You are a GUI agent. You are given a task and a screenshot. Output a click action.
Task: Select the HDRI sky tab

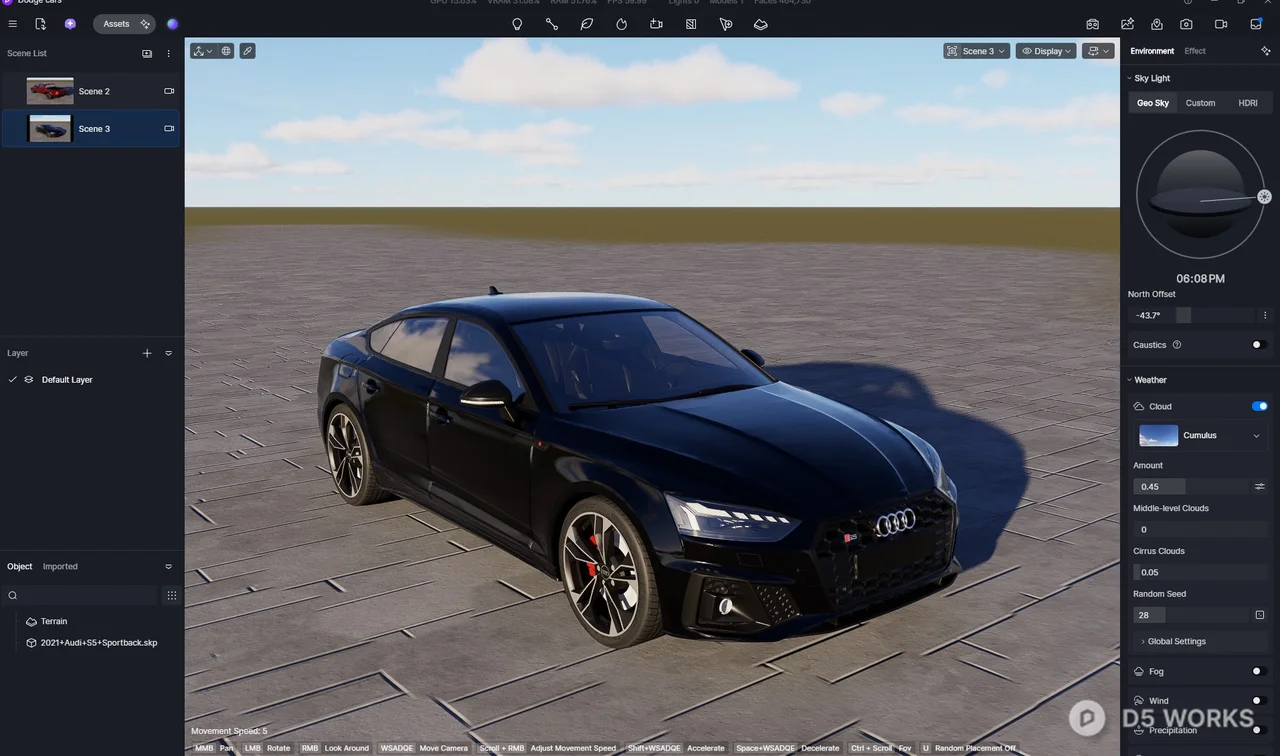pos(1248,103)
